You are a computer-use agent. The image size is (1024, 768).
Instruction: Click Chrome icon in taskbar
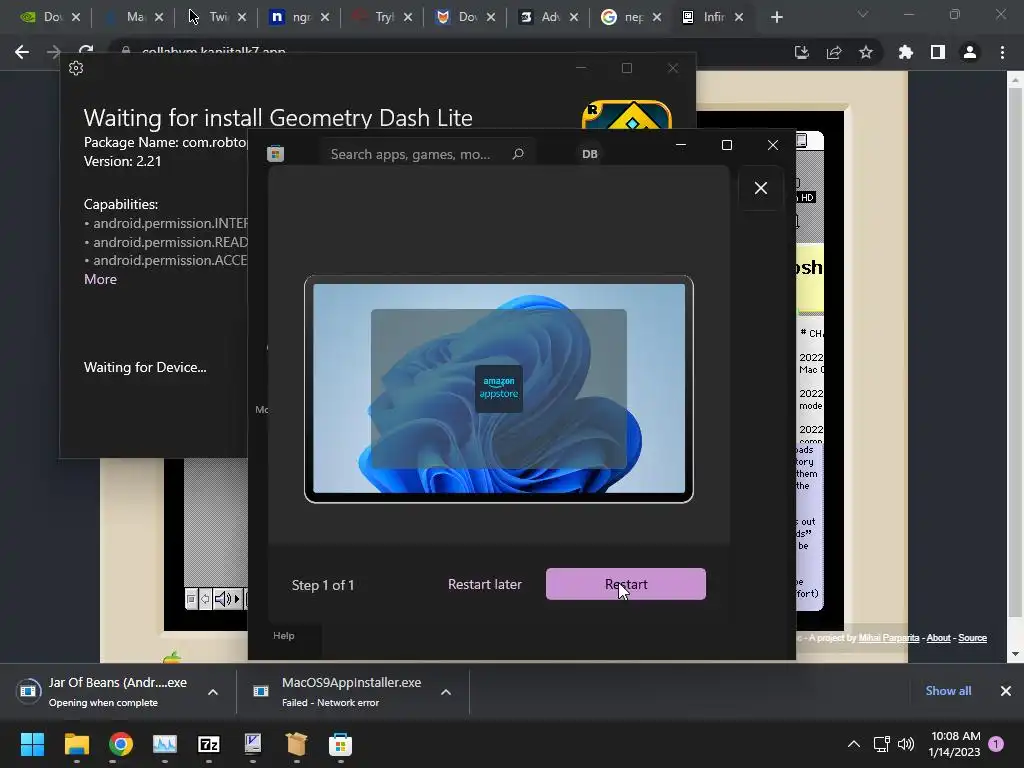click(x=121, y=744)
